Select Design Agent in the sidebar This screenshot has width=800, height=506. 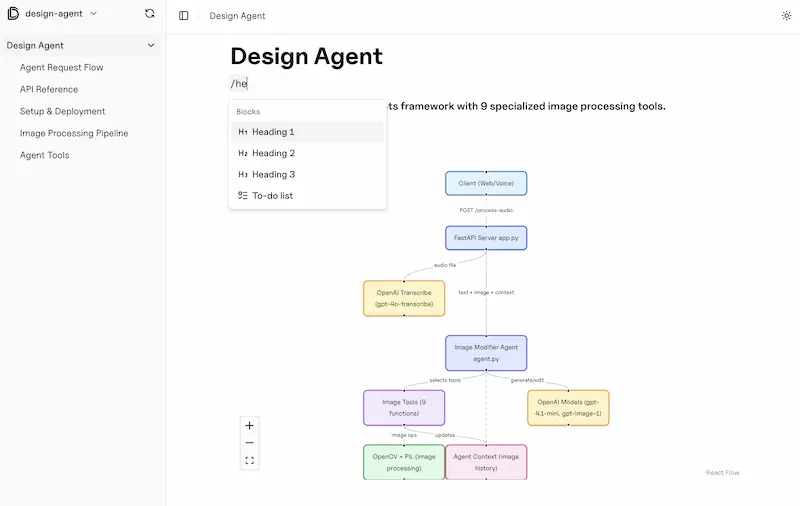(80, 45)
